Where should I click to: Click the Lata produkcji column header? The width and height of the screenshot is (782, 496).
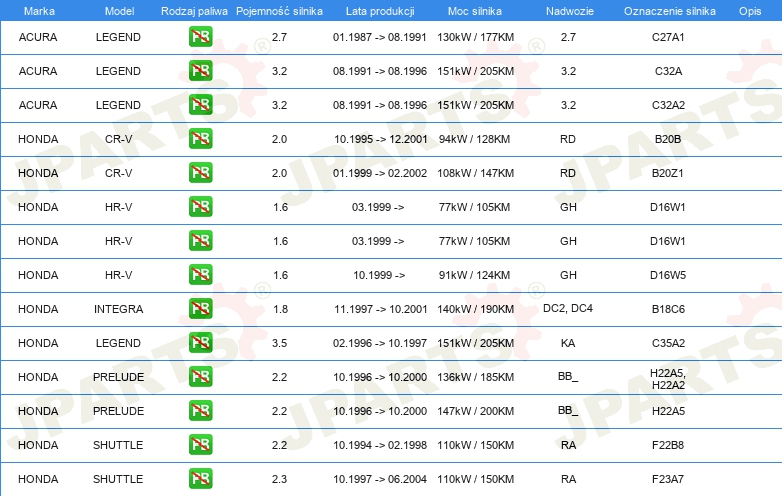coord(380,11)
